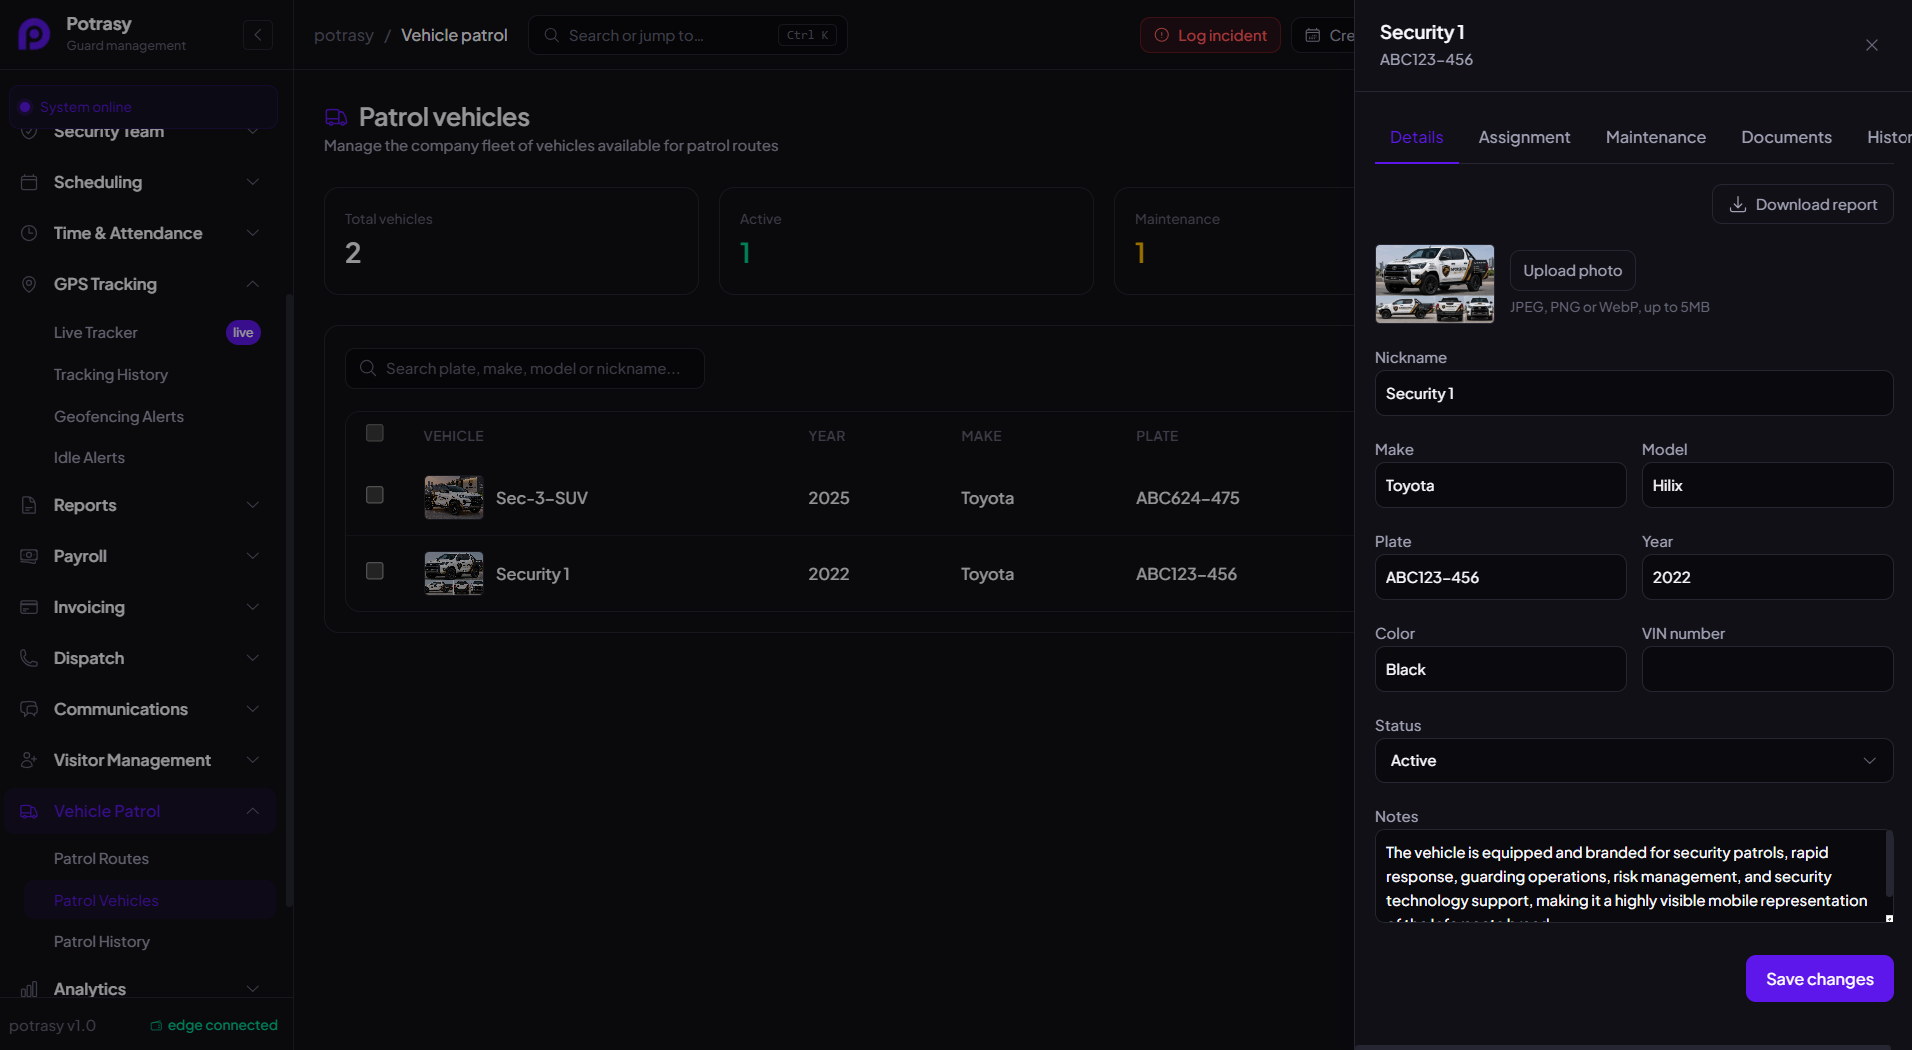
Task: Click the Save changes button
Action: point(1819,979)
